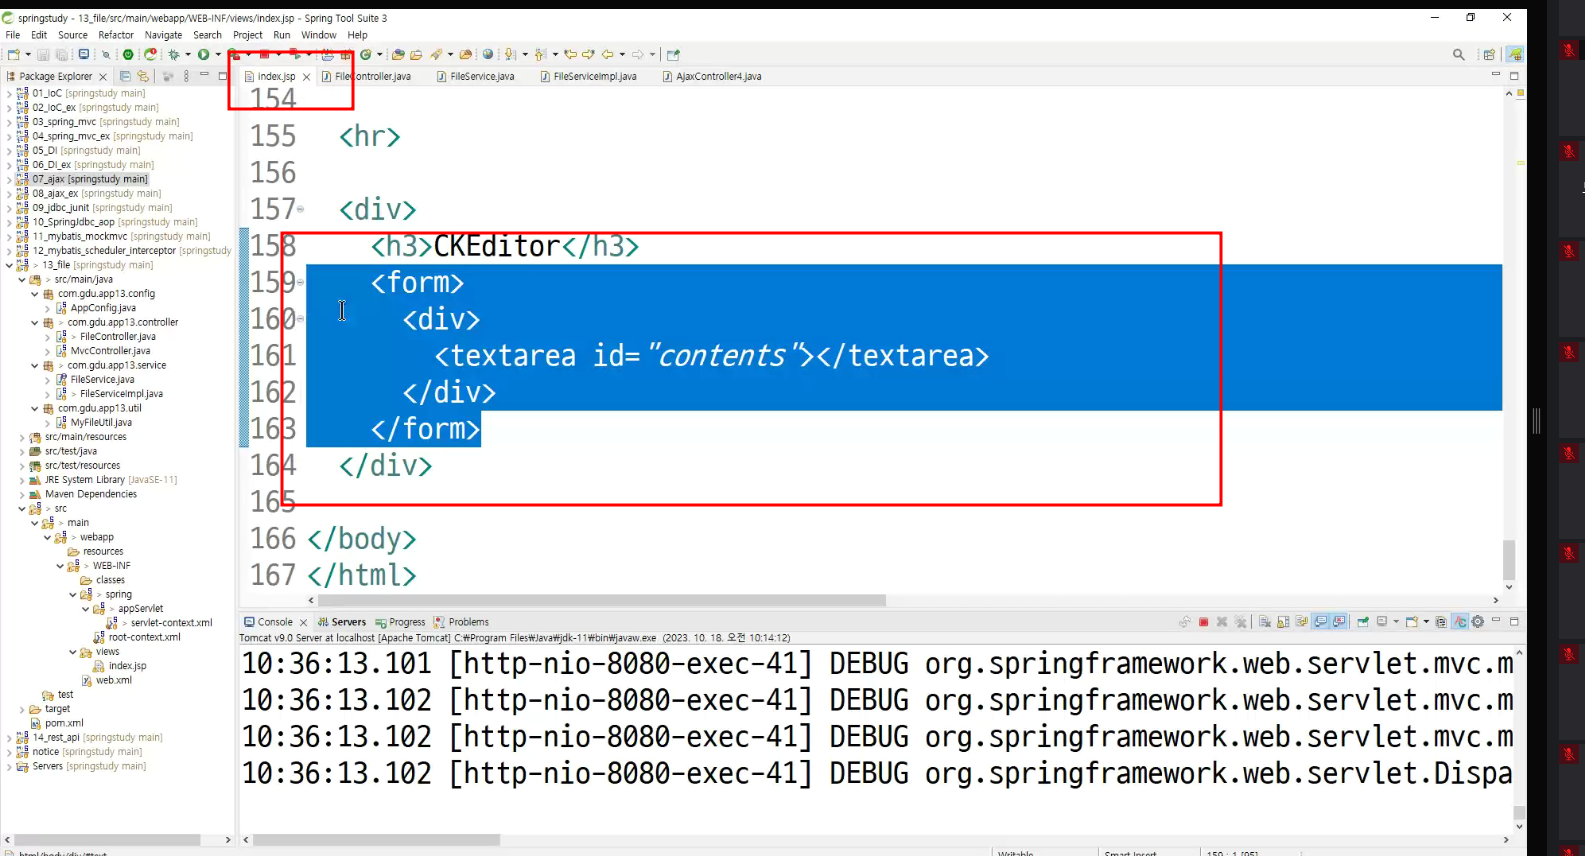The height and width of the screenshot is (856, 1585).
Task: Close the Package Explorer view tab
Action: 103,77
